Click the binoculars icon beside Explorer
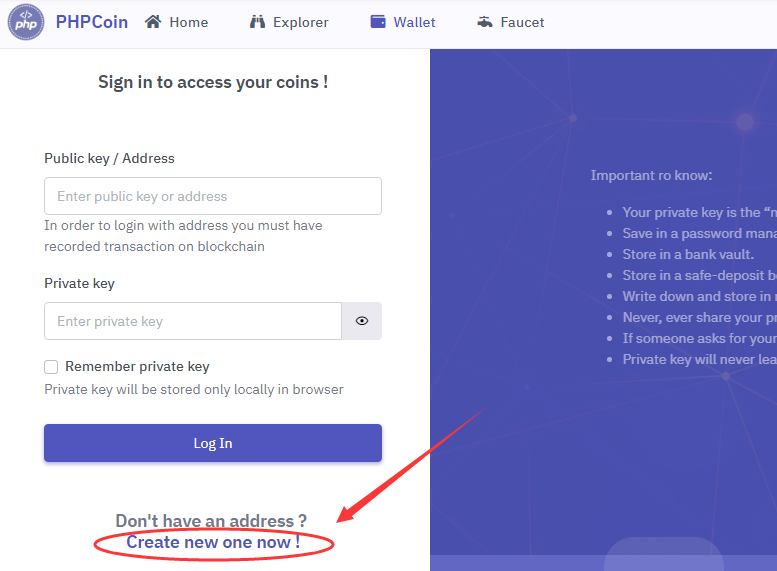Image resolution: width=777 pixels, height=571 pixels. (x=257, y=22)
